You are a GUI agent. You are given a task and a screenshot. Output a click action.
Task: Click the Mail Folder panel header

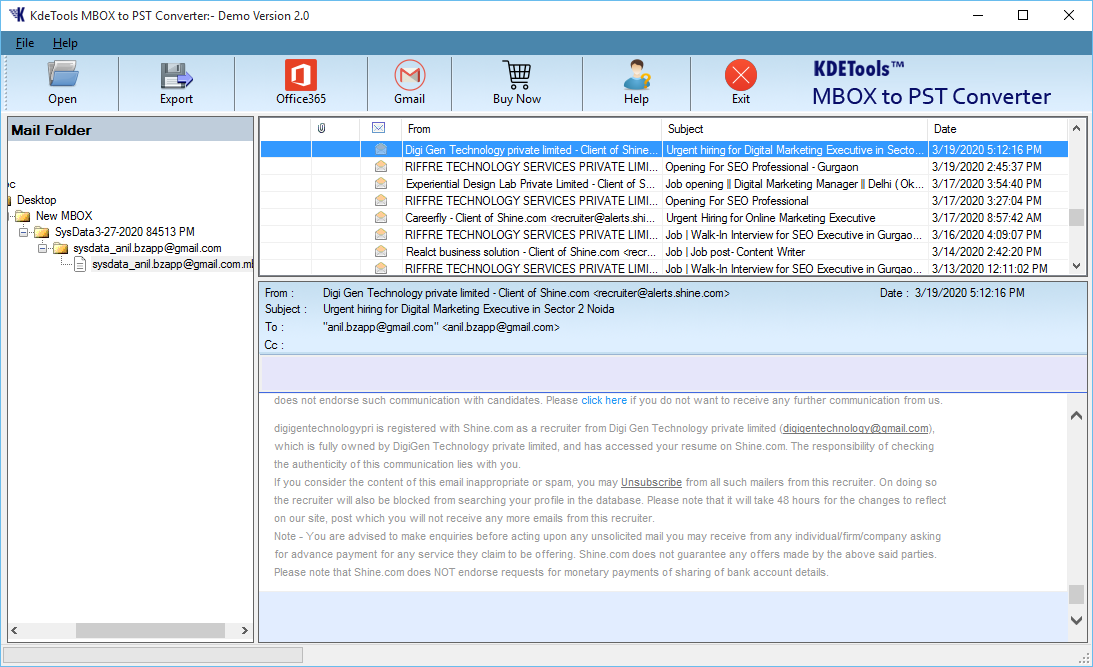click(x=130, y=130)
